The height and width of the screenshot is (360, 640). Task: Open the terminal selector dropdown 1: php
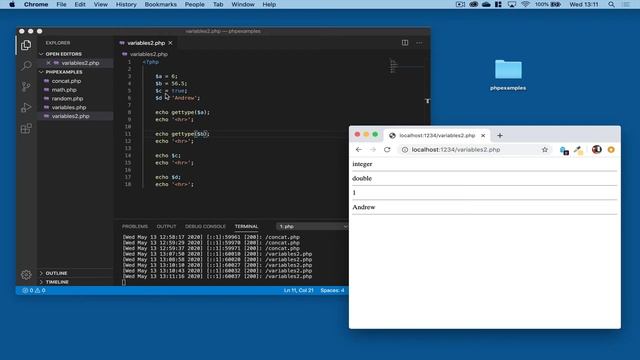click(312, 226)
